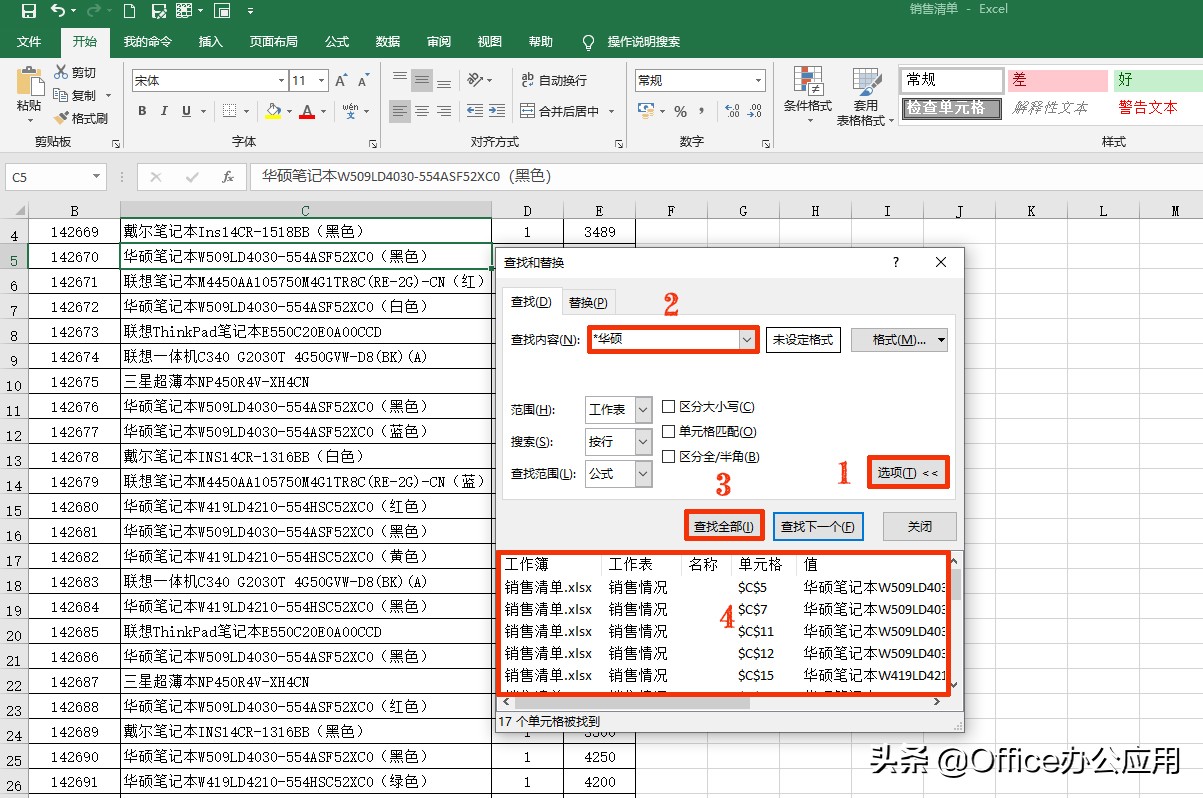Click the Undo arrow icon
The height and width of the screenshot is (798, 1203).
pyautogui.click(x=57, y=11)
